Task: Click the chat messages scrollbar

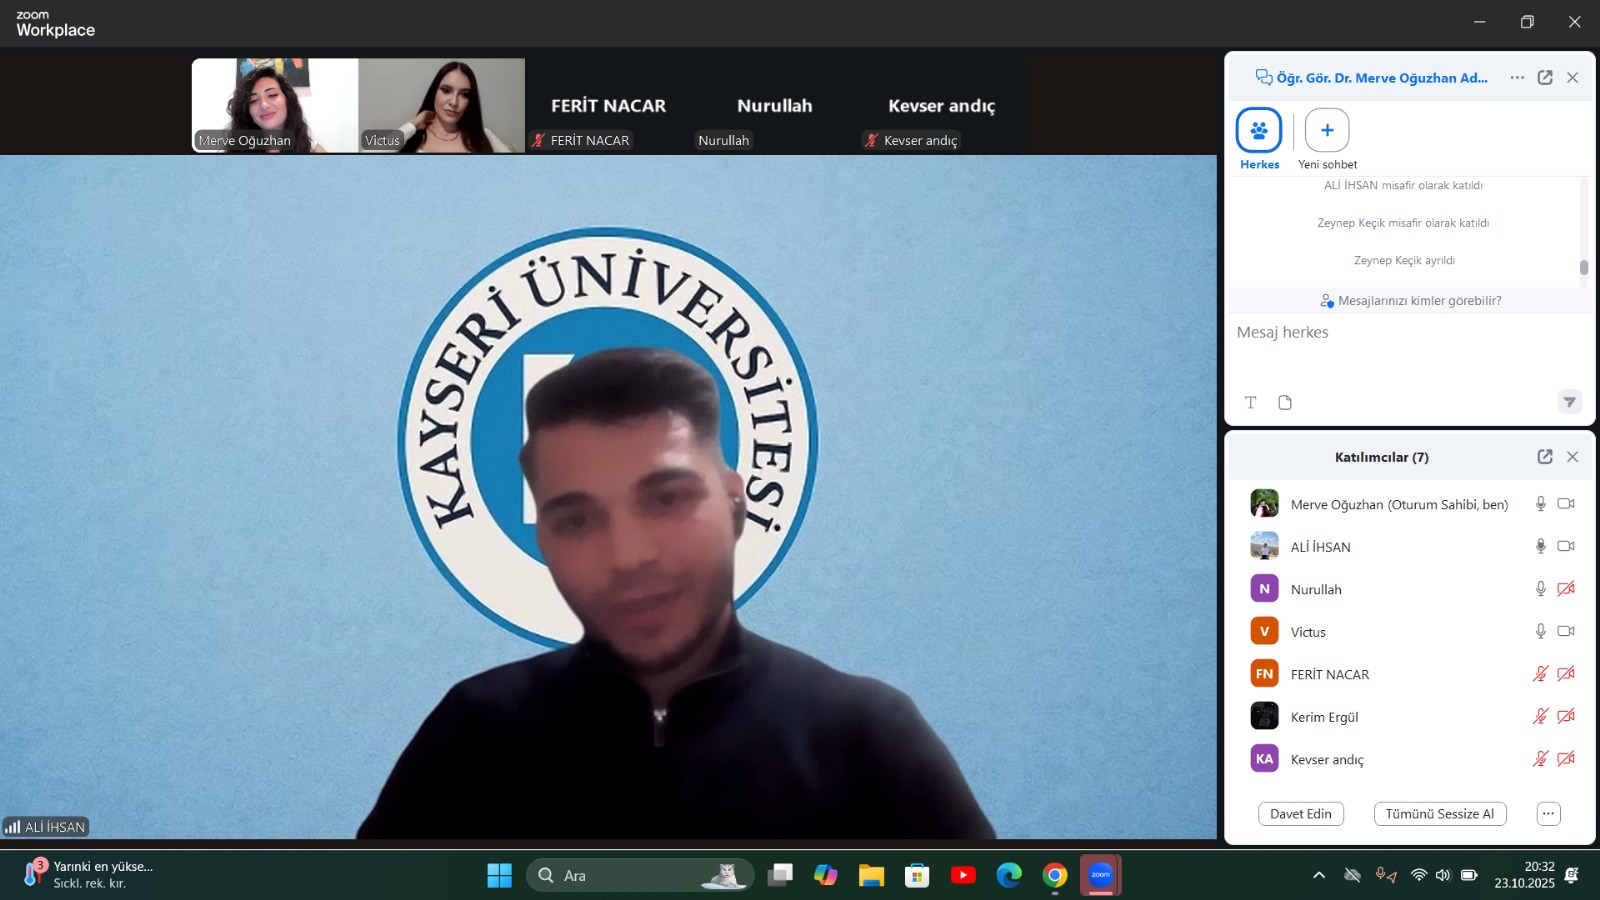Action: tap(1583, 267)
